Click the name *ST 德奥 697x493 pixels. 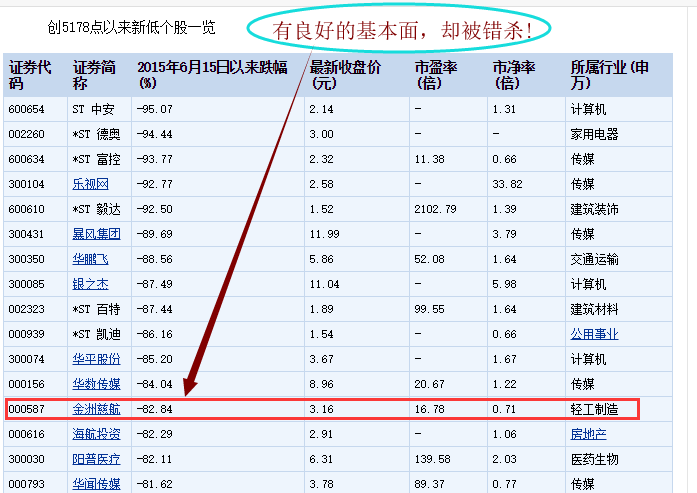coord(96,134)
